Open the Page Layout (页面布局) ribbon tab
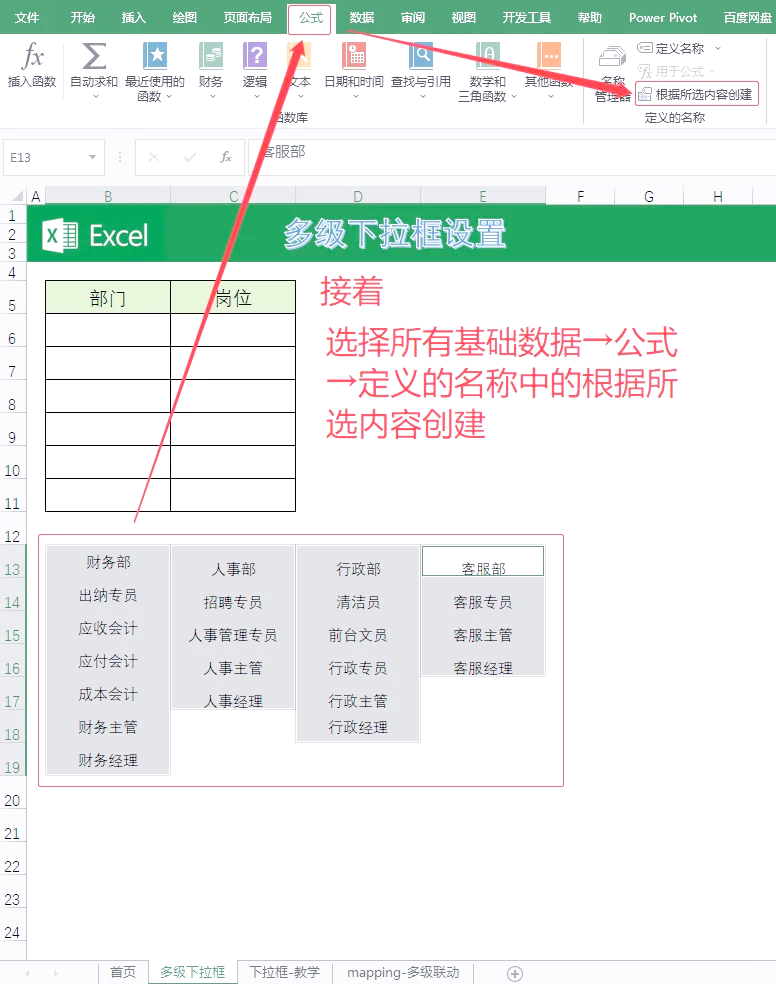Viewport: 776px width, 984px height. tap(248, 18)
